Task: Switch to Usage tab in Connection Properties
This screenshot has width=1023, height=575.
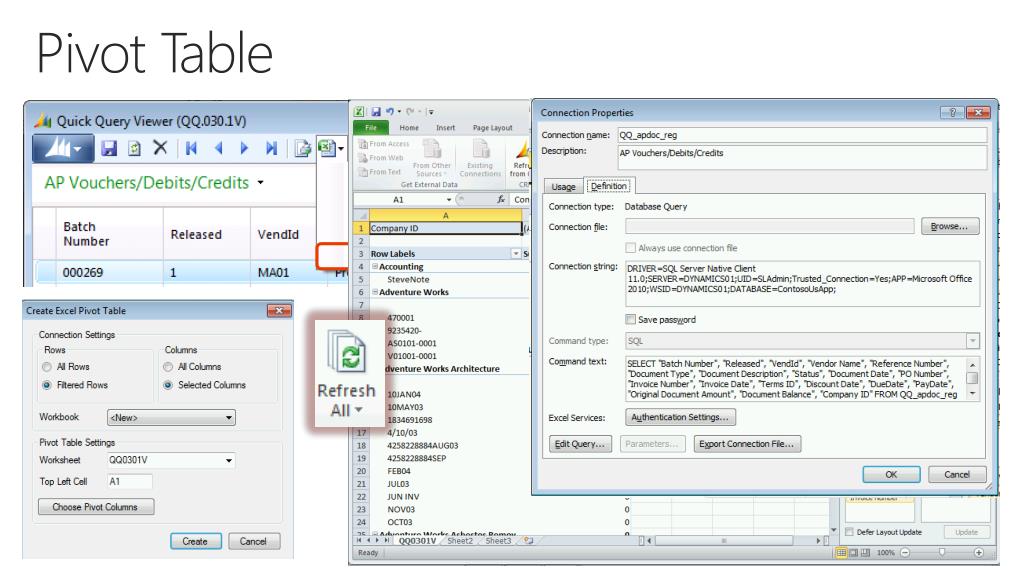Action: (x=564, y=187)
